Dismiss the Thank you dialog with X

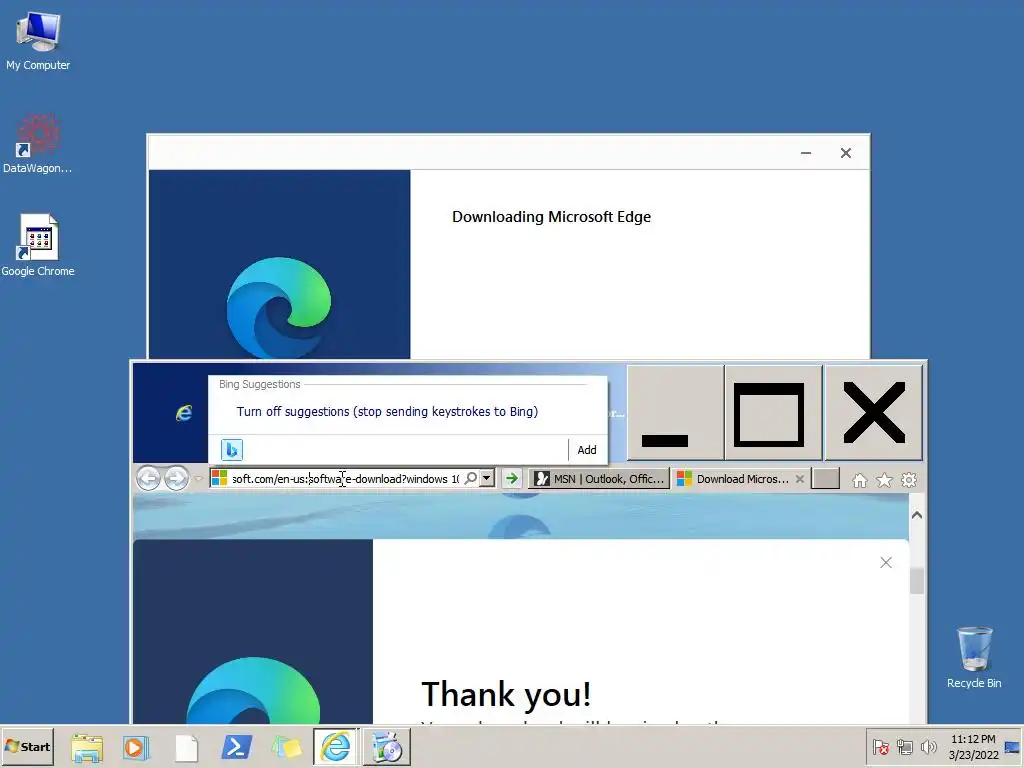886,562
